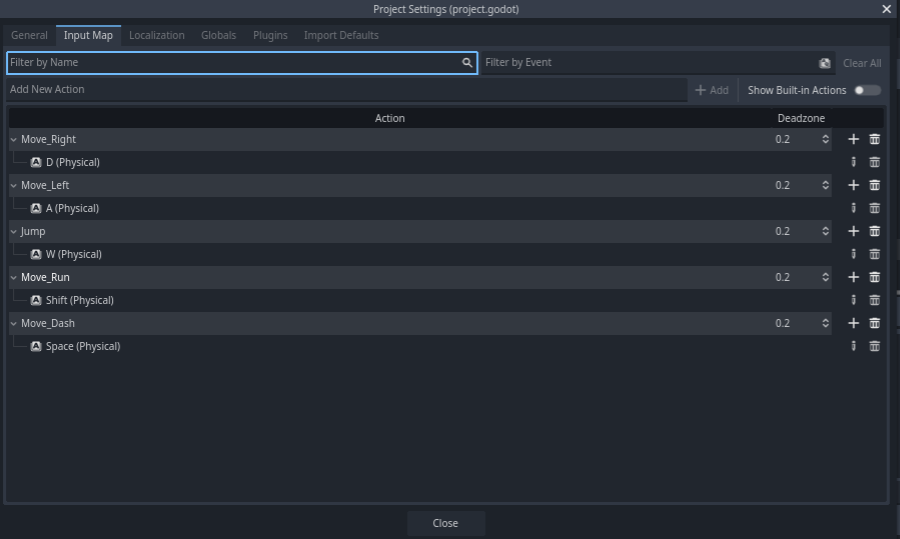Switch to the Localization tab
Screen dimensions: 900x539
point(156,35)
